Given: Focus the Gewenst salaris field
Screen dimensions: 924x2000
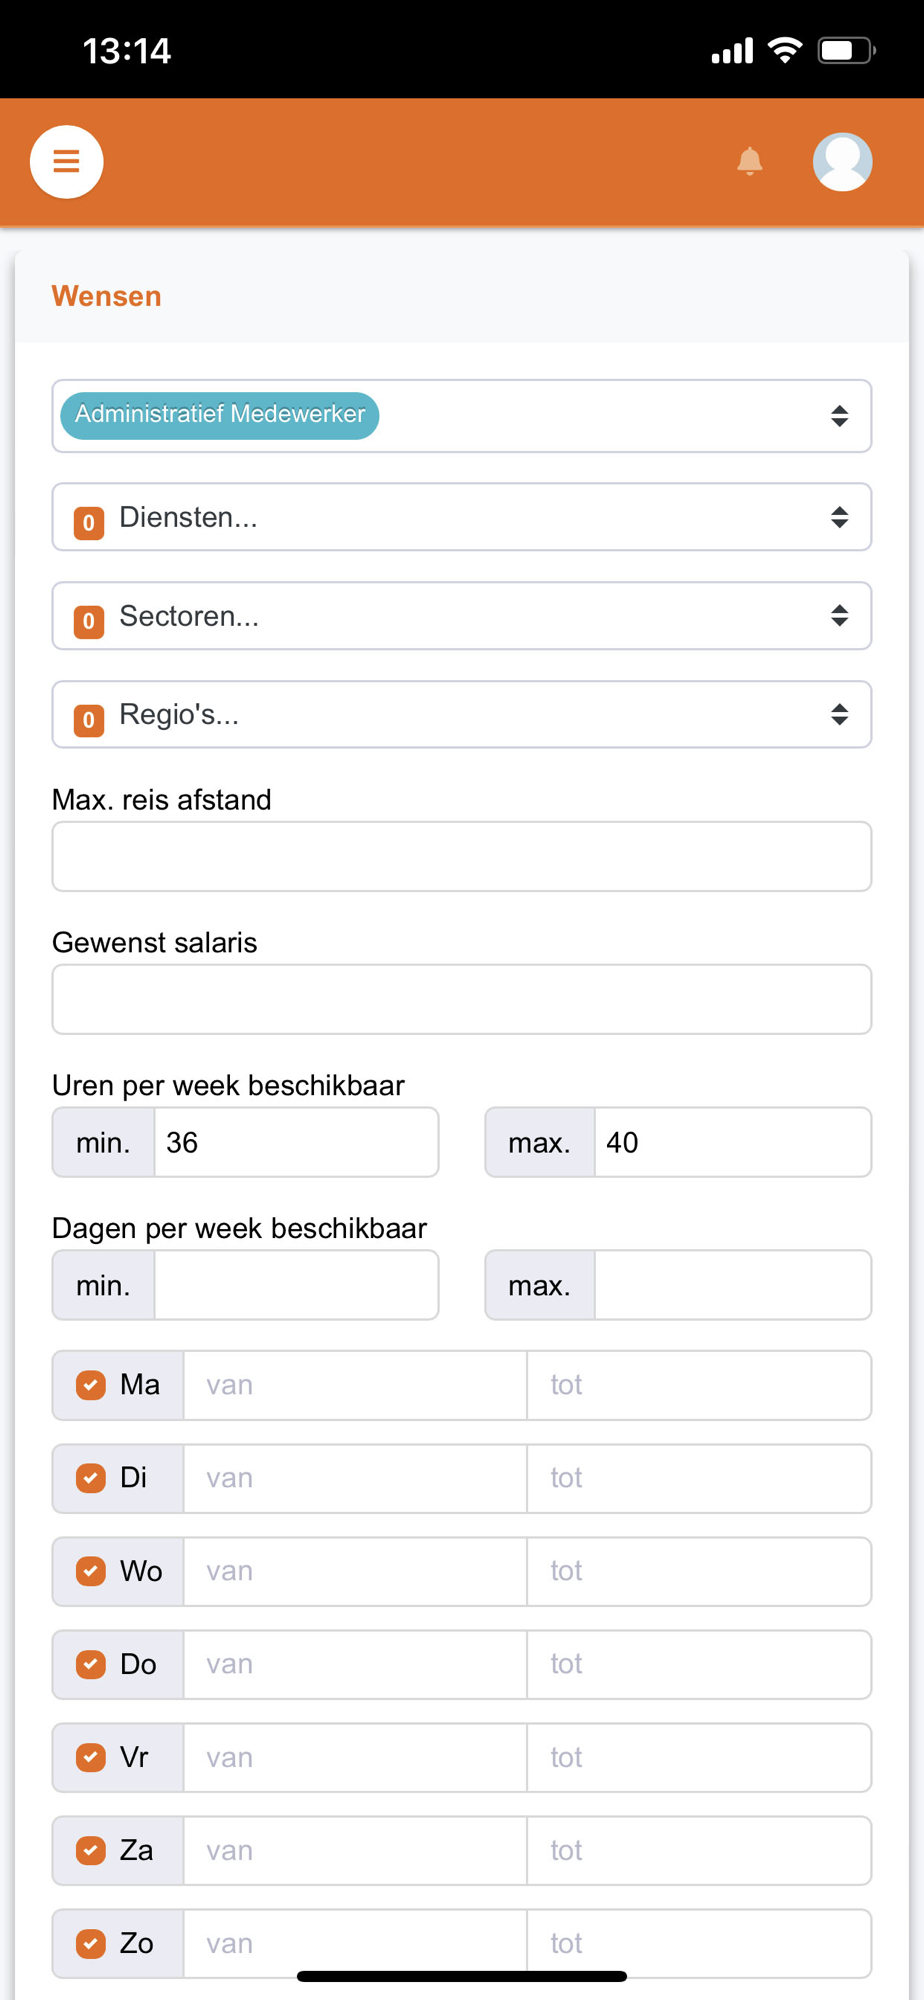Looking at the screenshot, I should [461, 999].
